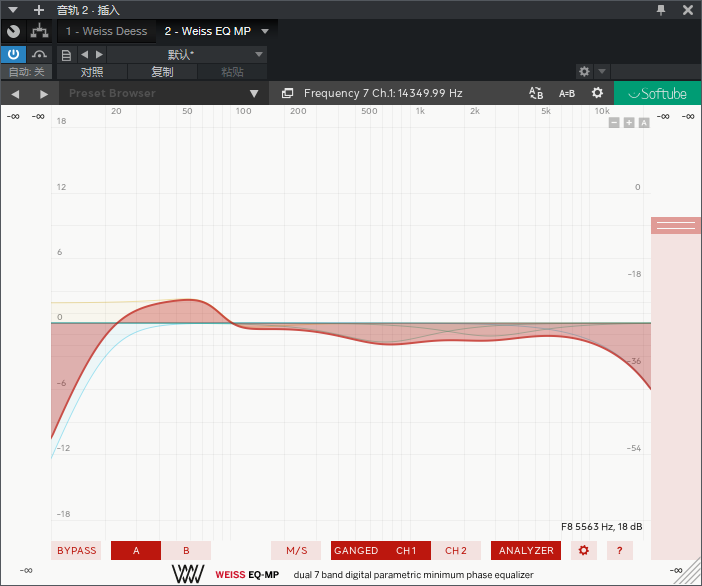Screen dimensions: 702x586
Task: Click the 粘贴 paste button
Action: [x=232, y=72]
